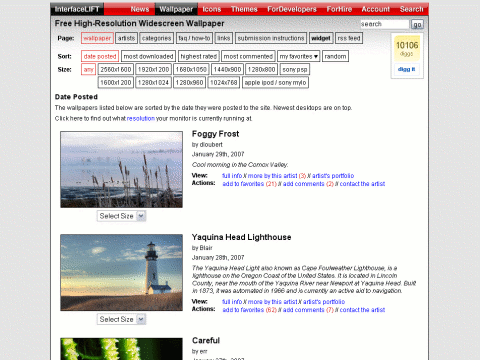
Task: Filter by 1280x1024 size
Action: point(153,82)
